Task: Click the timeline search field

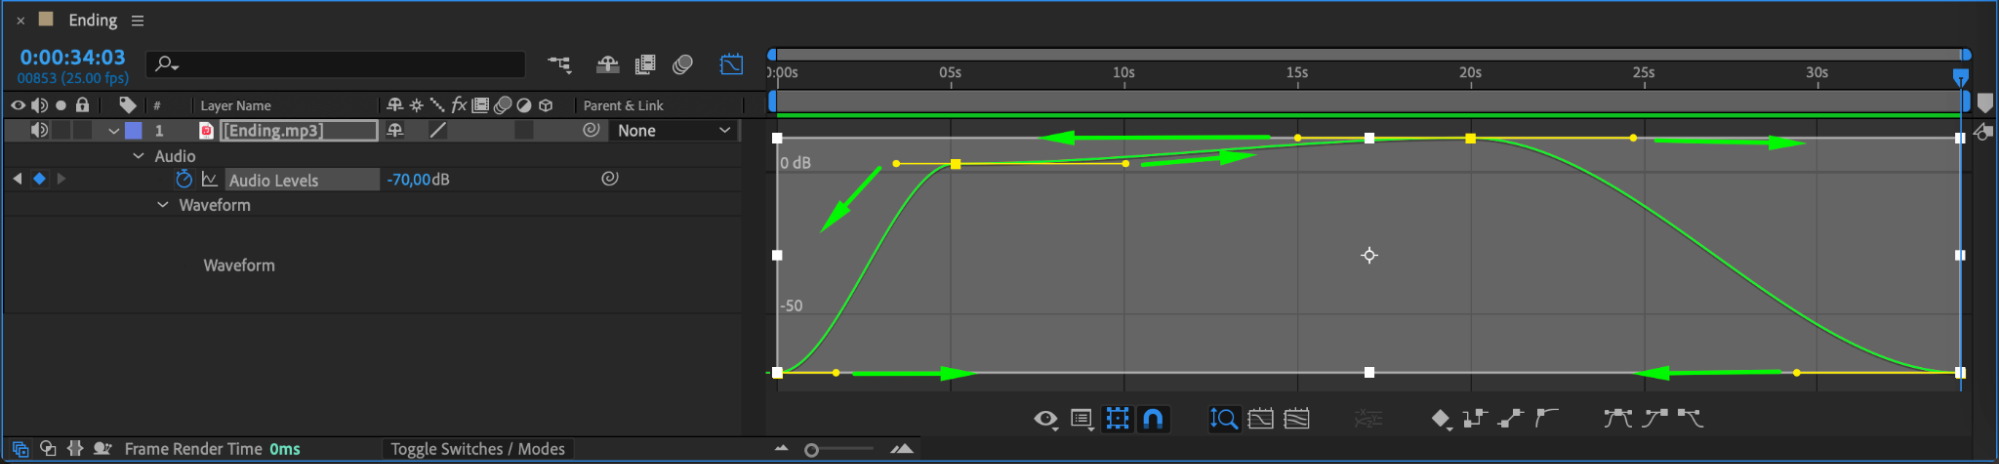Action: pyautogui.click(x=336, y=65)
